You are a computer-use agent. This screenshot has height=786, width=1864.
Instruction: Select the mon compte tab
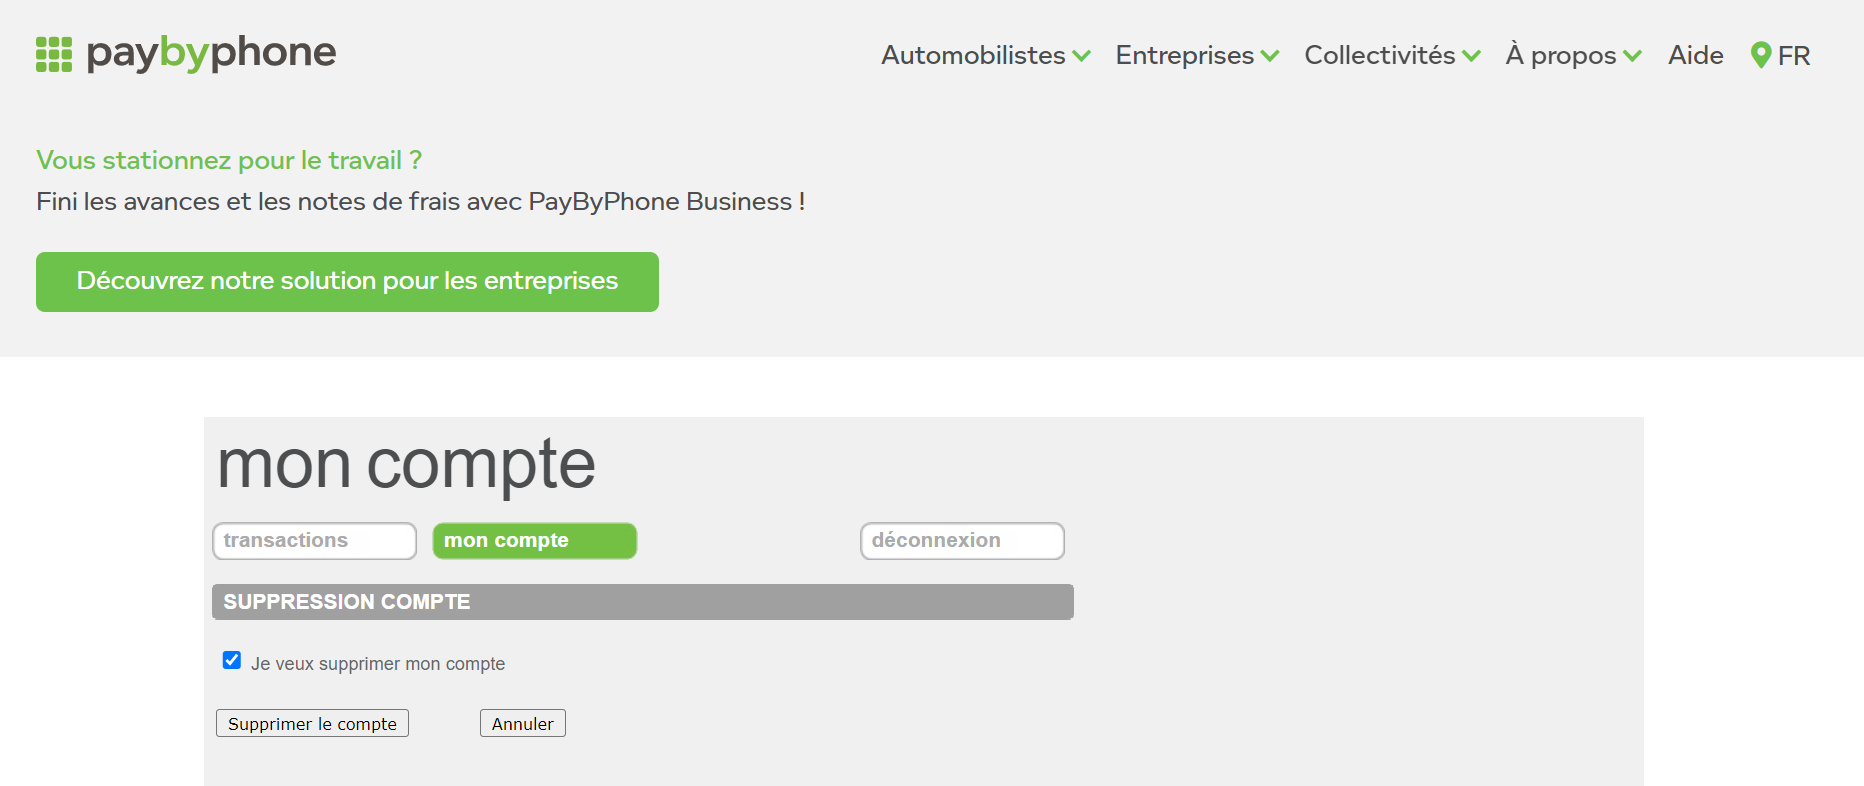534,541
